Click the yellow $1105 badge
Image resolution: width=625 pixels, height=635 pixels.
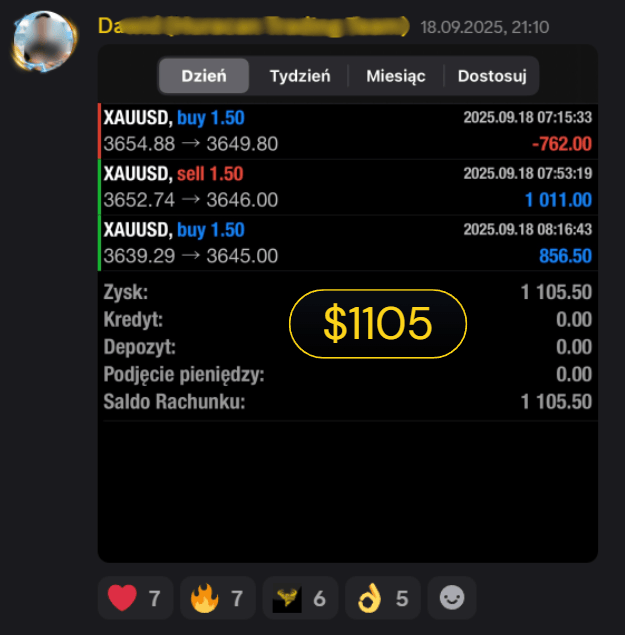coord(378,324)
